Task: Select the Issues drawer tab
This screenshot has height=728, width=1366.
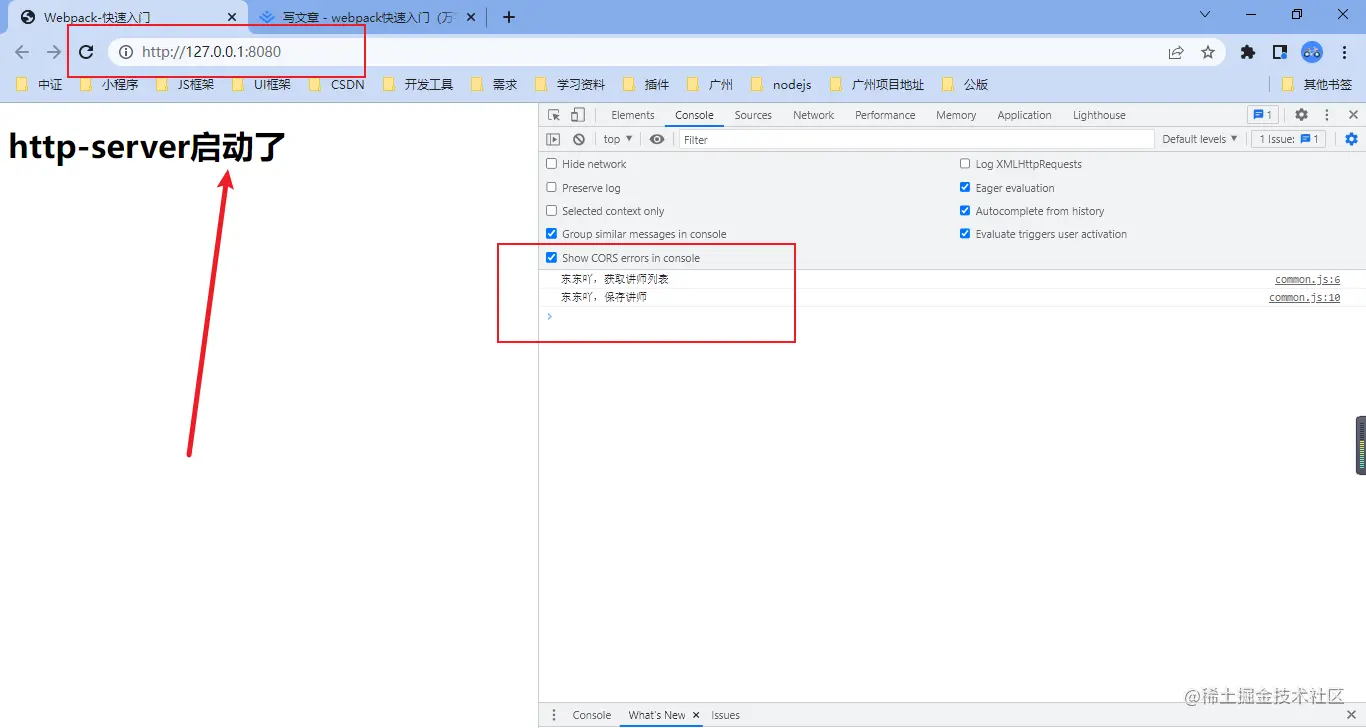Action: click(726, 715)
